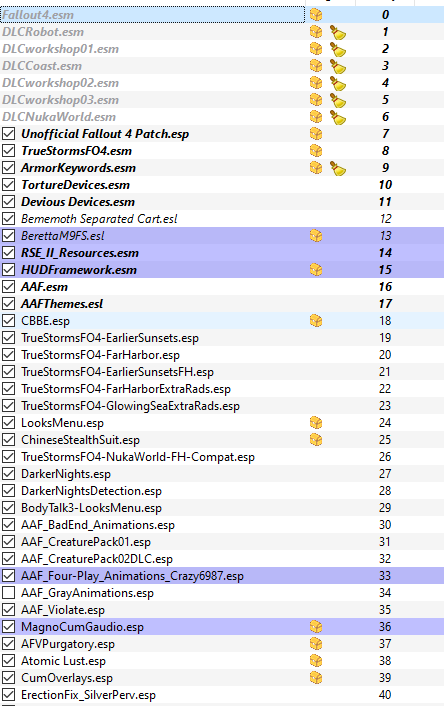Screen dimensions: 444x706
Task: Click the archive icon for CumOverlays.esp
Action: click(316, 678)
